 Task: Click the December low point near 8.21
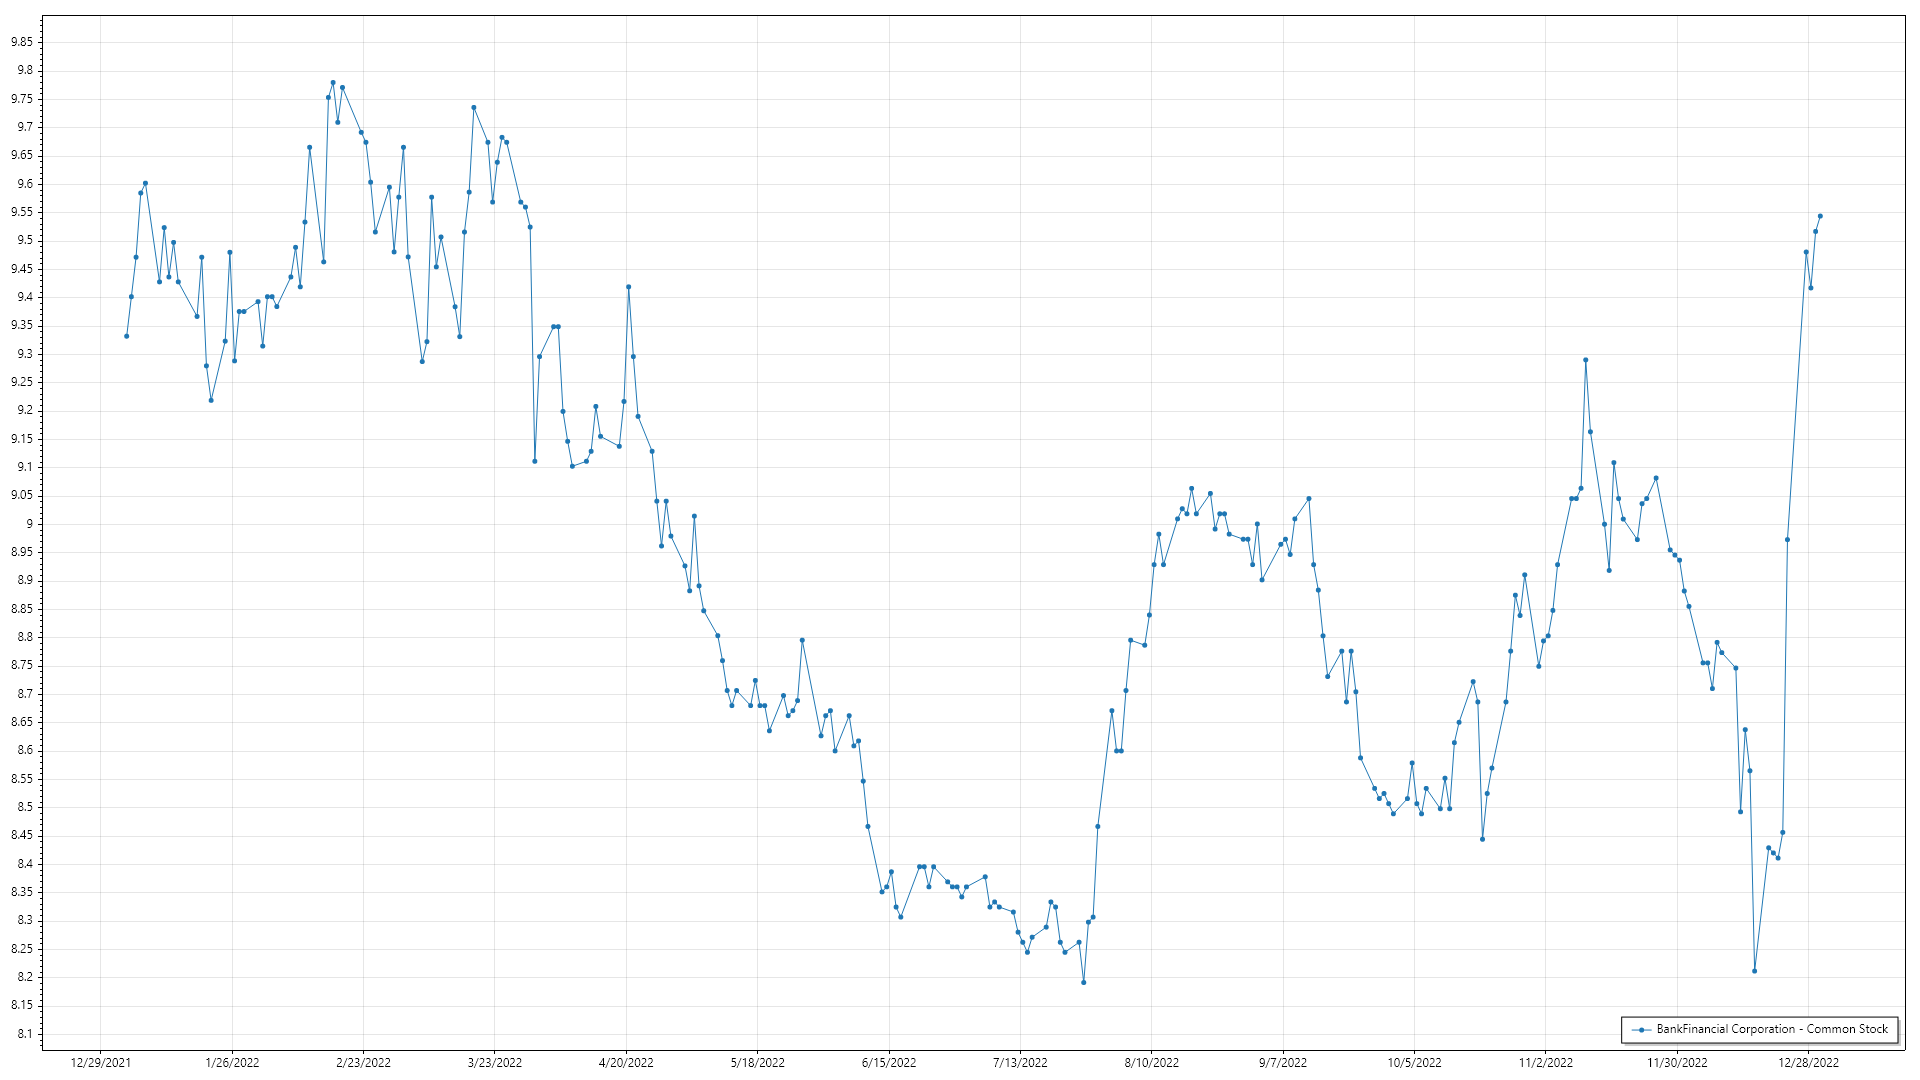coord(1754,971)
